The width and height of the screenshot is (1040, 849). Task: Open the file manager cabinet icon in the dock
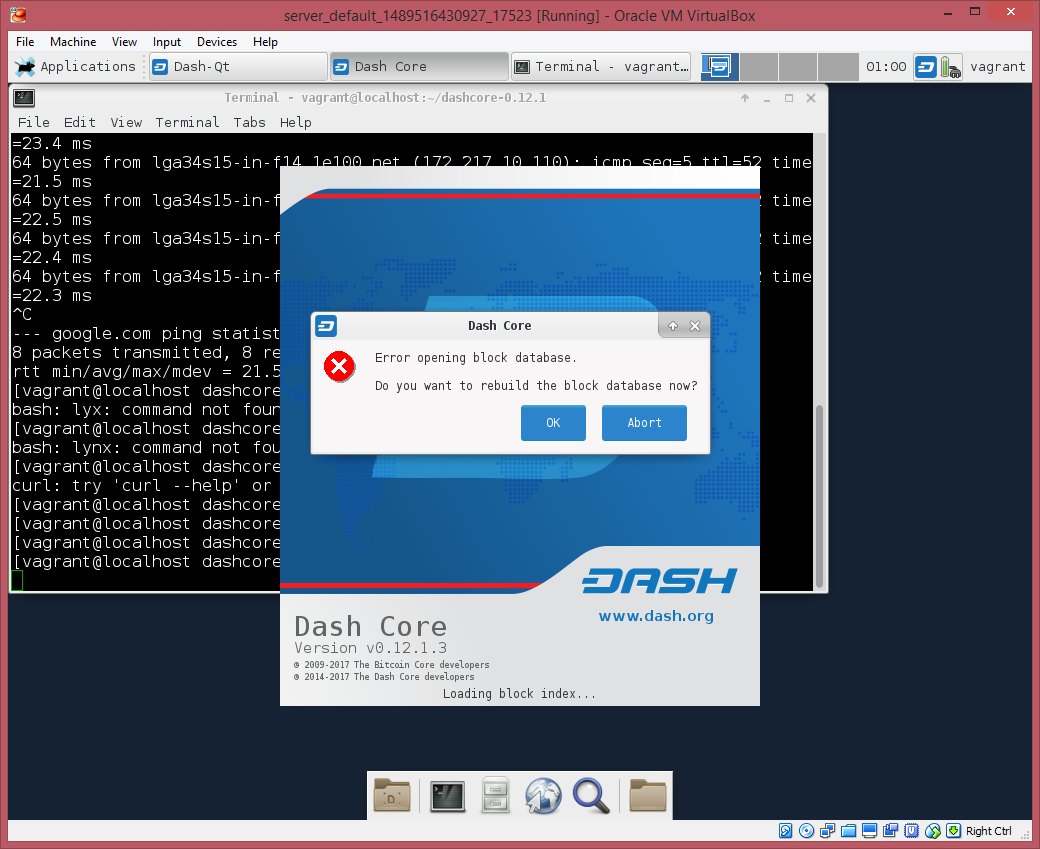(495, 795)
